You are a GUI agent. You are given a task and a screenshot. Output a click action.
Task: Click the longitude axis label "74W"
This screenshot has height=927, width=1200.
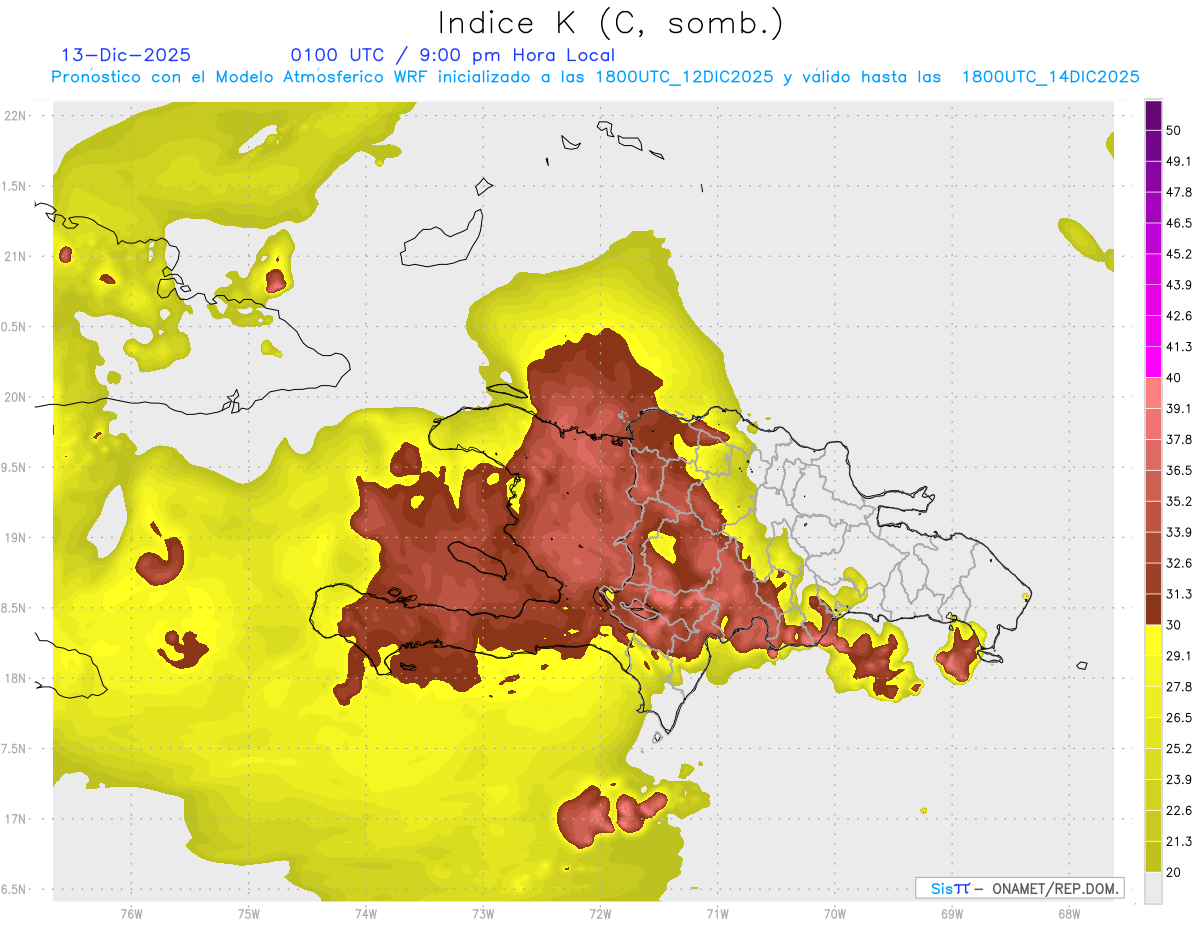(365, 914)
